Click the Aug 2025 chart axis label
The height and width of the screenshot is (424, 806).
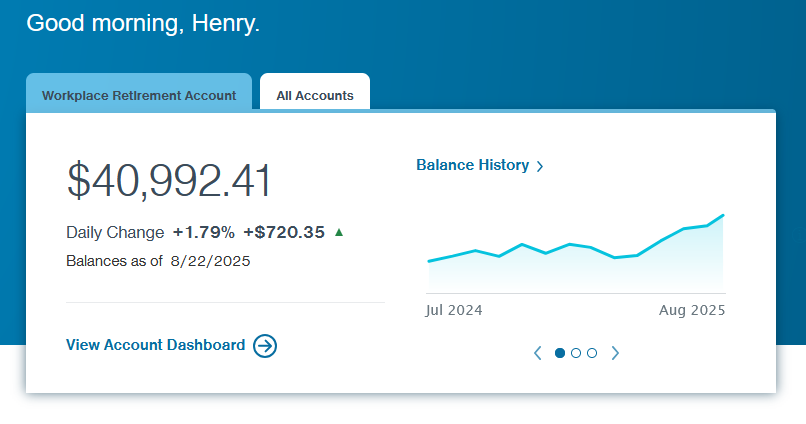692,310
